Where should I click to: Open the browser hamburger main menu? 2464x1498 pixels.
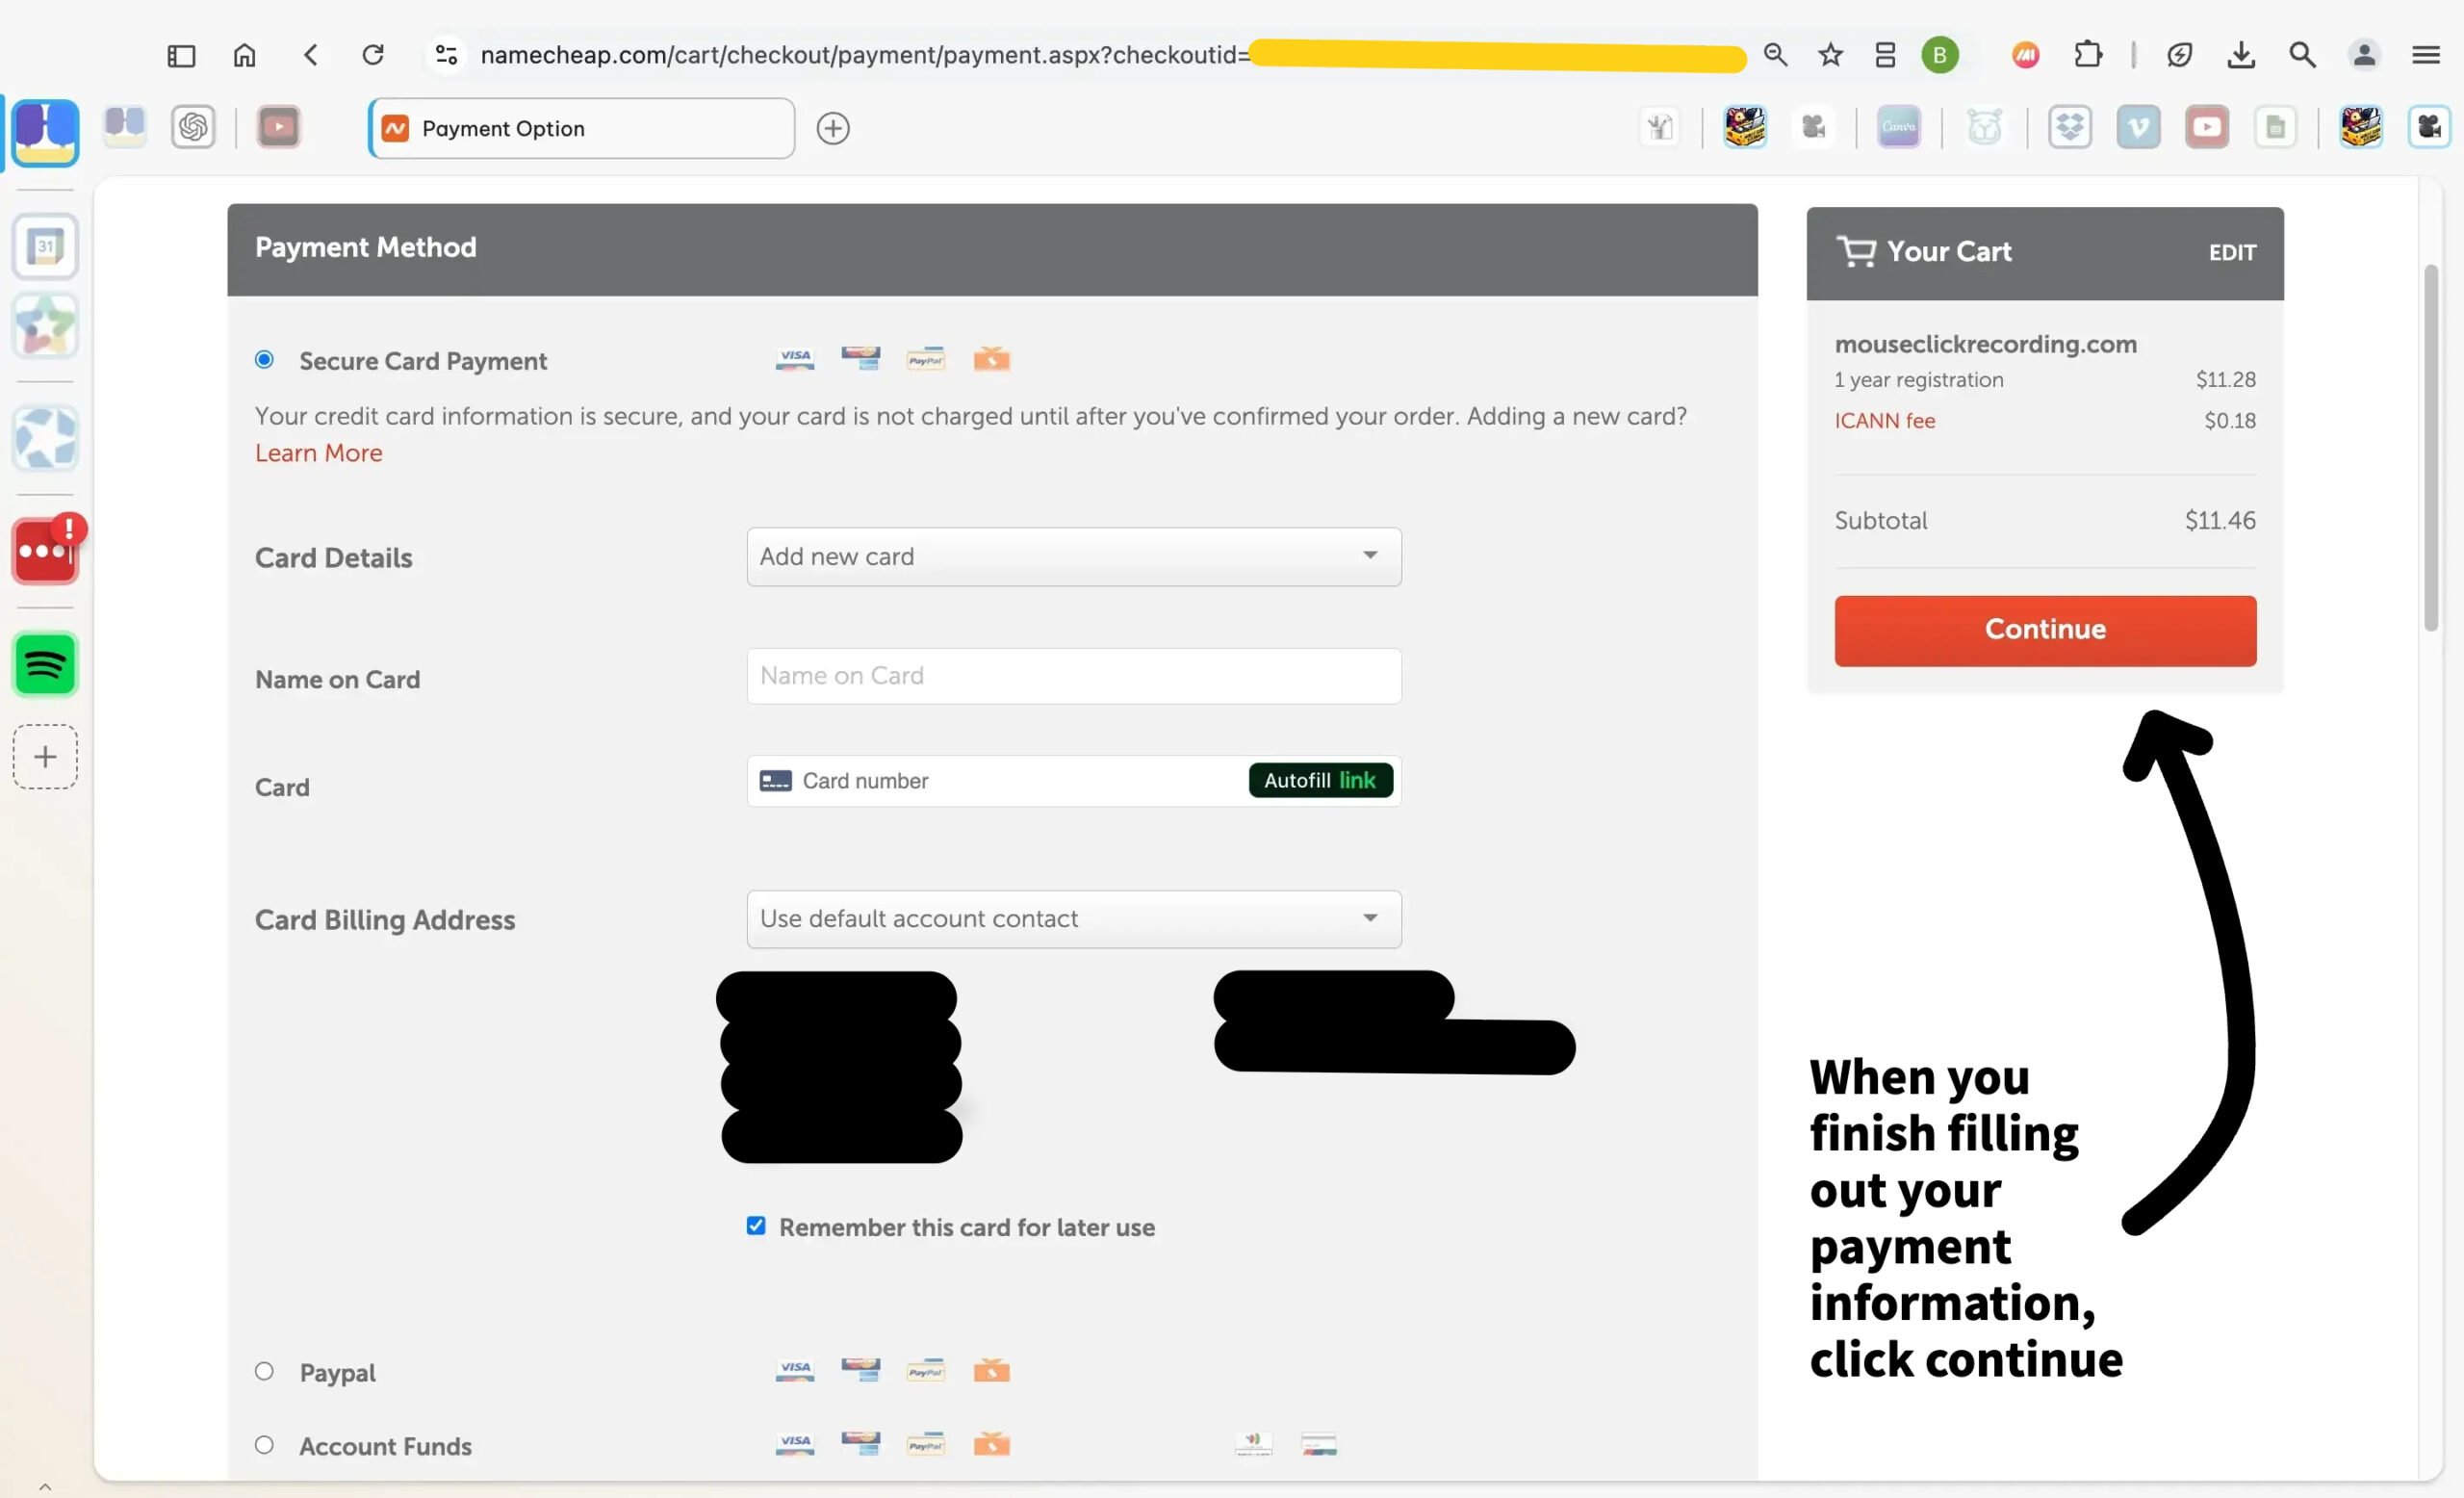click(2426, 55)
